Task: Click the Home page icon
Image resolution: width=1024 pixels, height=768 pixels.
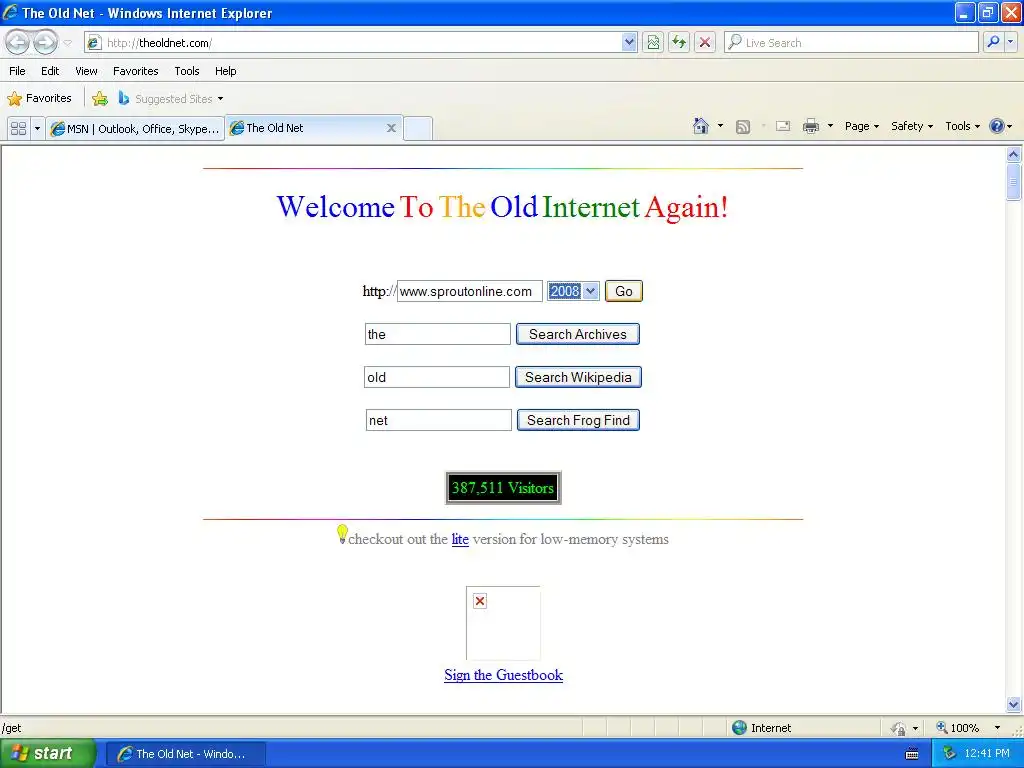Action: 701,126
